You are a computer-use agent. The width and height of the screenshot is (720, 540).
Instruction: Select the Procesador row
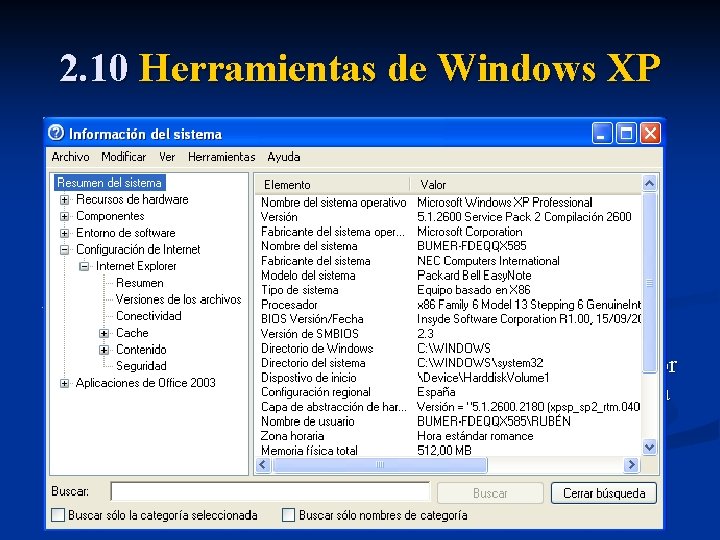click(x=448, y=304)
